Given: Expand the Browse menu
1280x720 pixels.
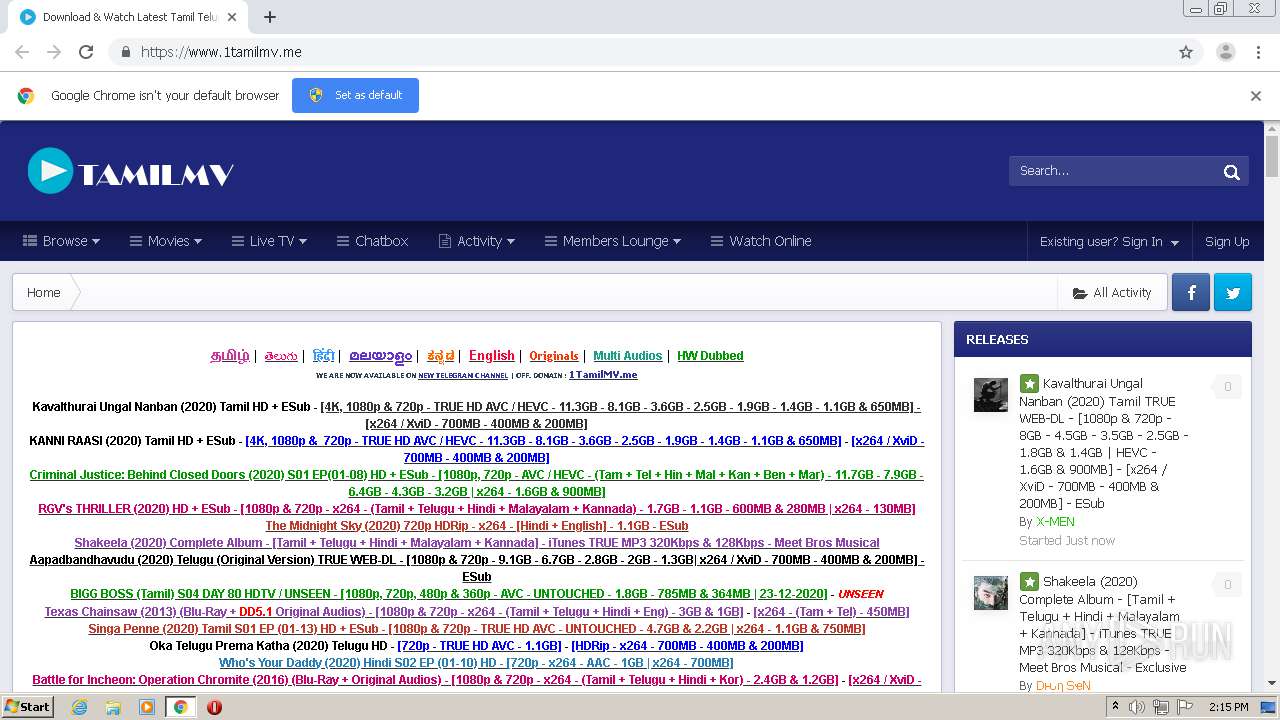Looking at the screenshot, I should pos(62,241).
